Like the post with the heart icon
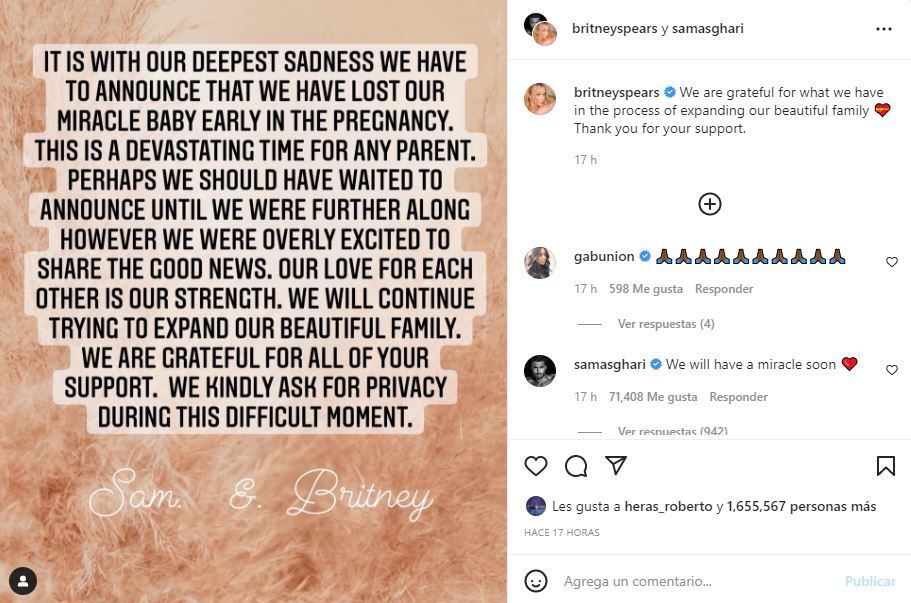Screen dimensions: 911x603 pos(536,466)
